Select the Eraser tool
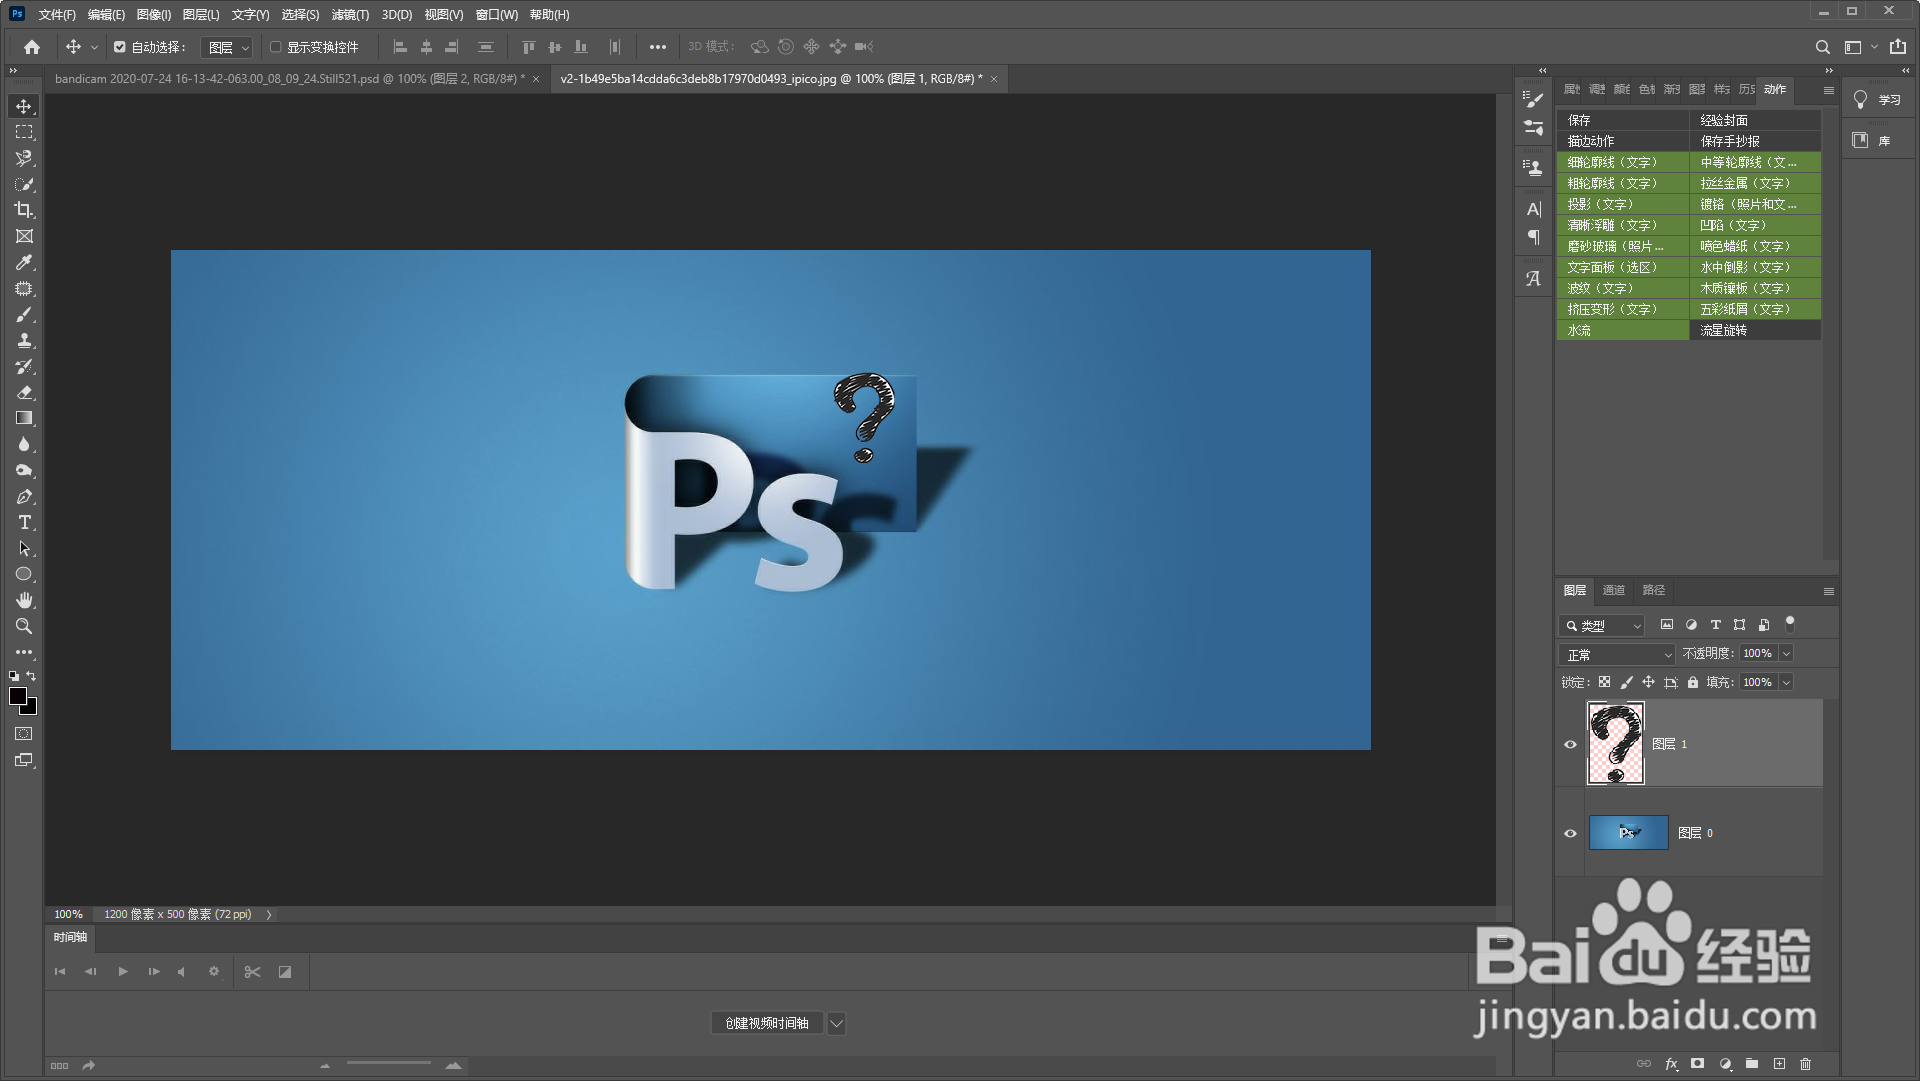This screenshot has width=1920, height=1081. point(24,393)
